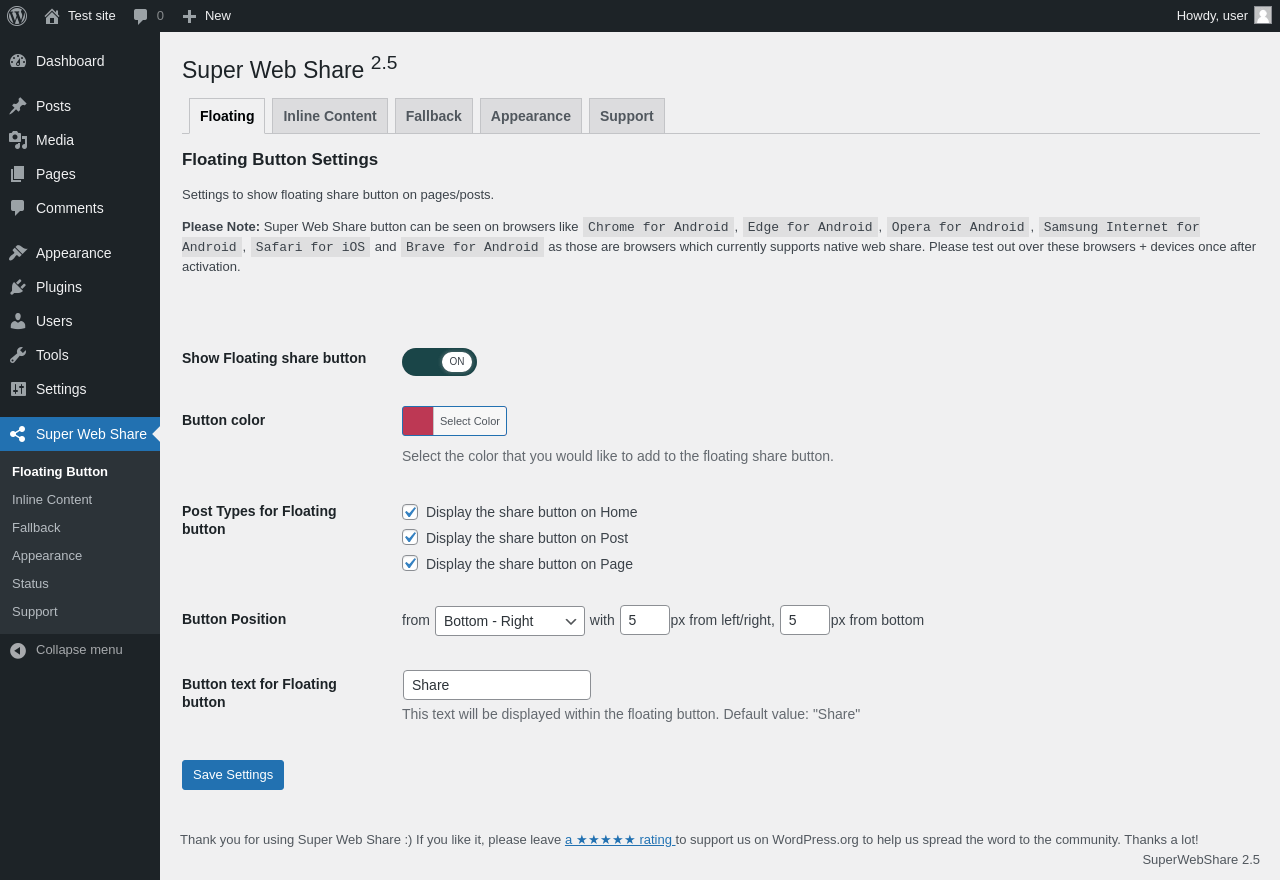This screenshot has width=1280, height=880.
Task: Click Howdy, user account link
Action: click(1212, 16)
